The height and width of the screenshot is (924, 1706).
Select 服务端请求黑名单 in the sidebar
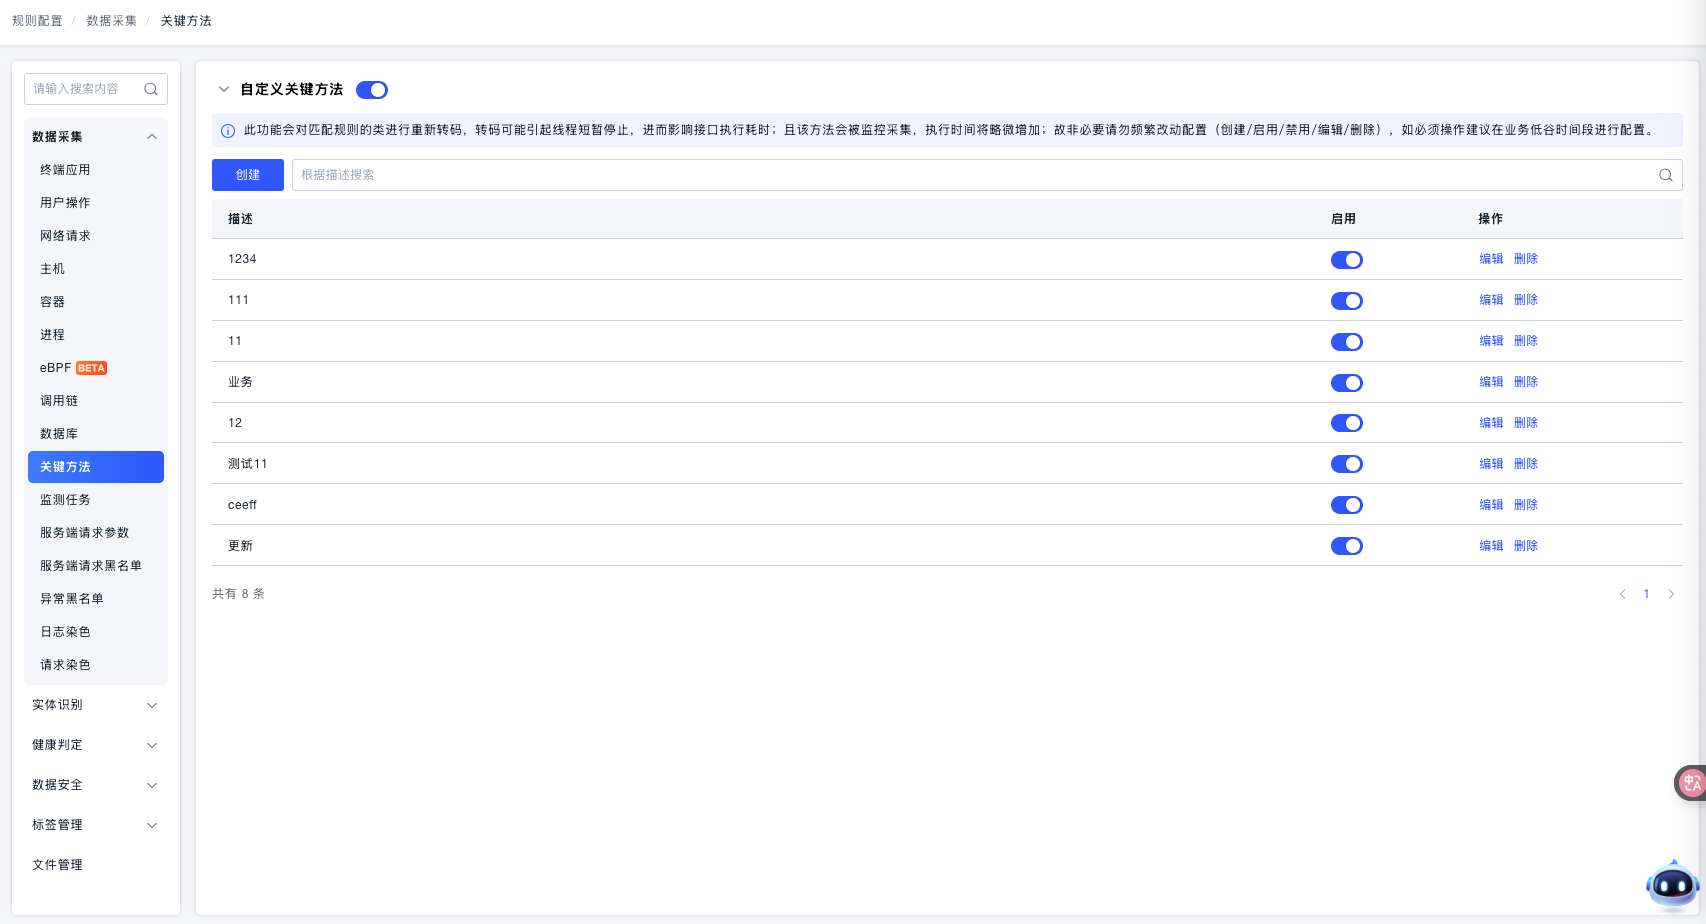91,566
